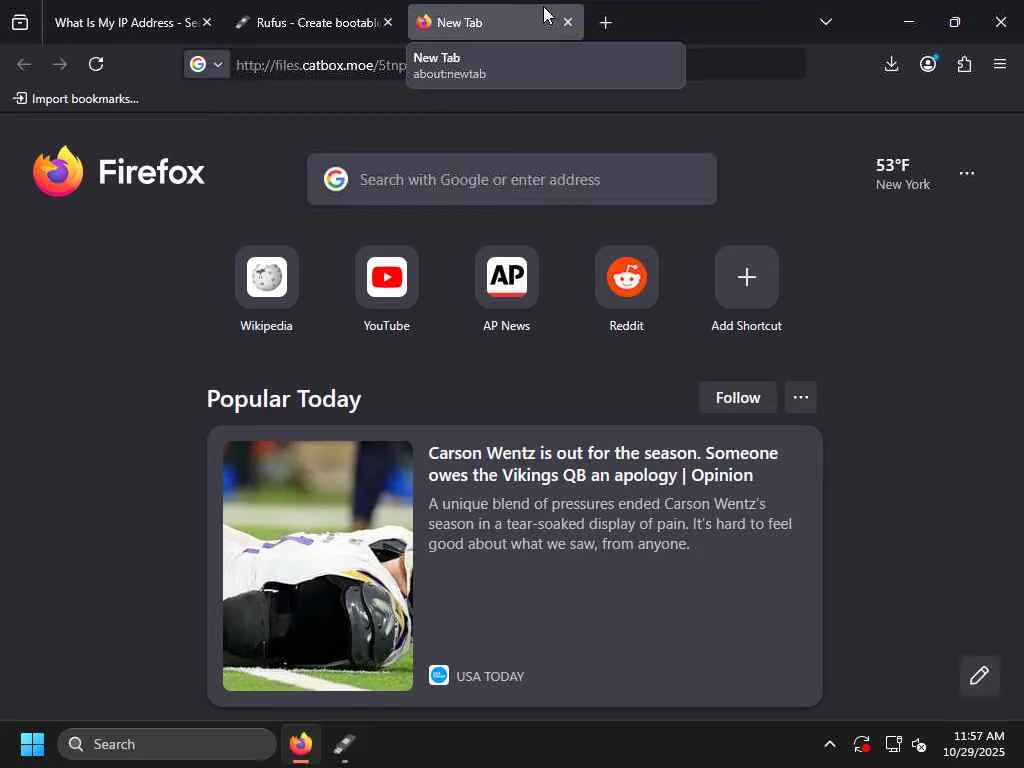Show hidden system tray icons
The image size is (1024, 768).
click(x=829, y=744)
